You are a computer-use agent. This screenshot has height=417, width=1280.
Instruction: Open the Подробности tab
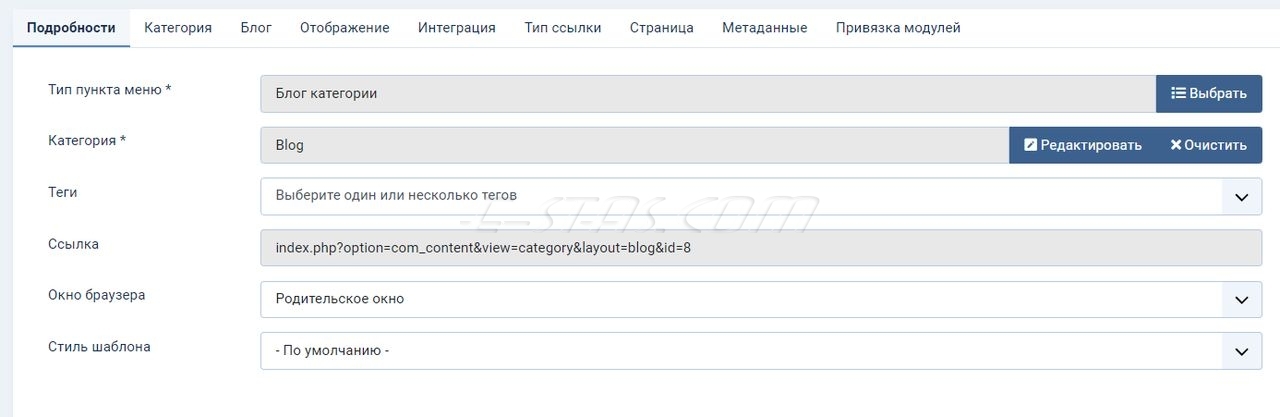point(71,28)
